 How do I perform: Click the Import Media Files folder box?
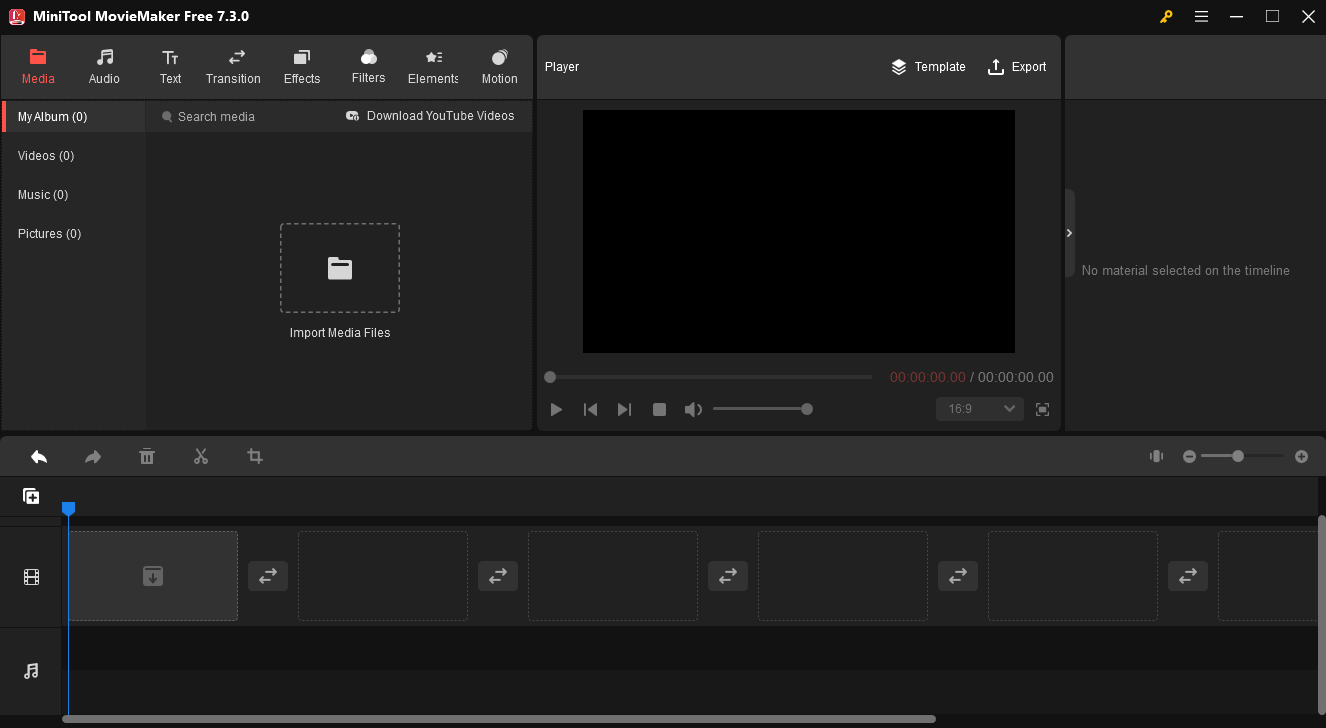point(340,268)
